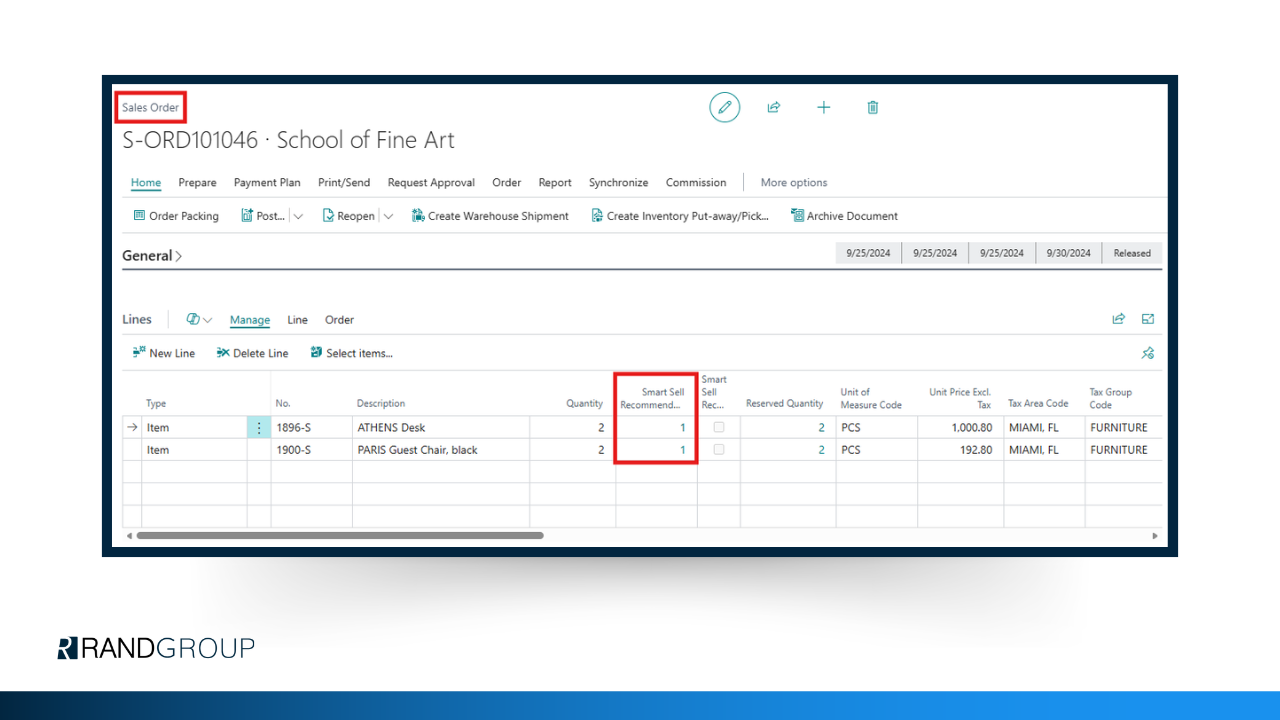Click the row selector arrow on ATHENS Desk row

(x=131, y=428)
